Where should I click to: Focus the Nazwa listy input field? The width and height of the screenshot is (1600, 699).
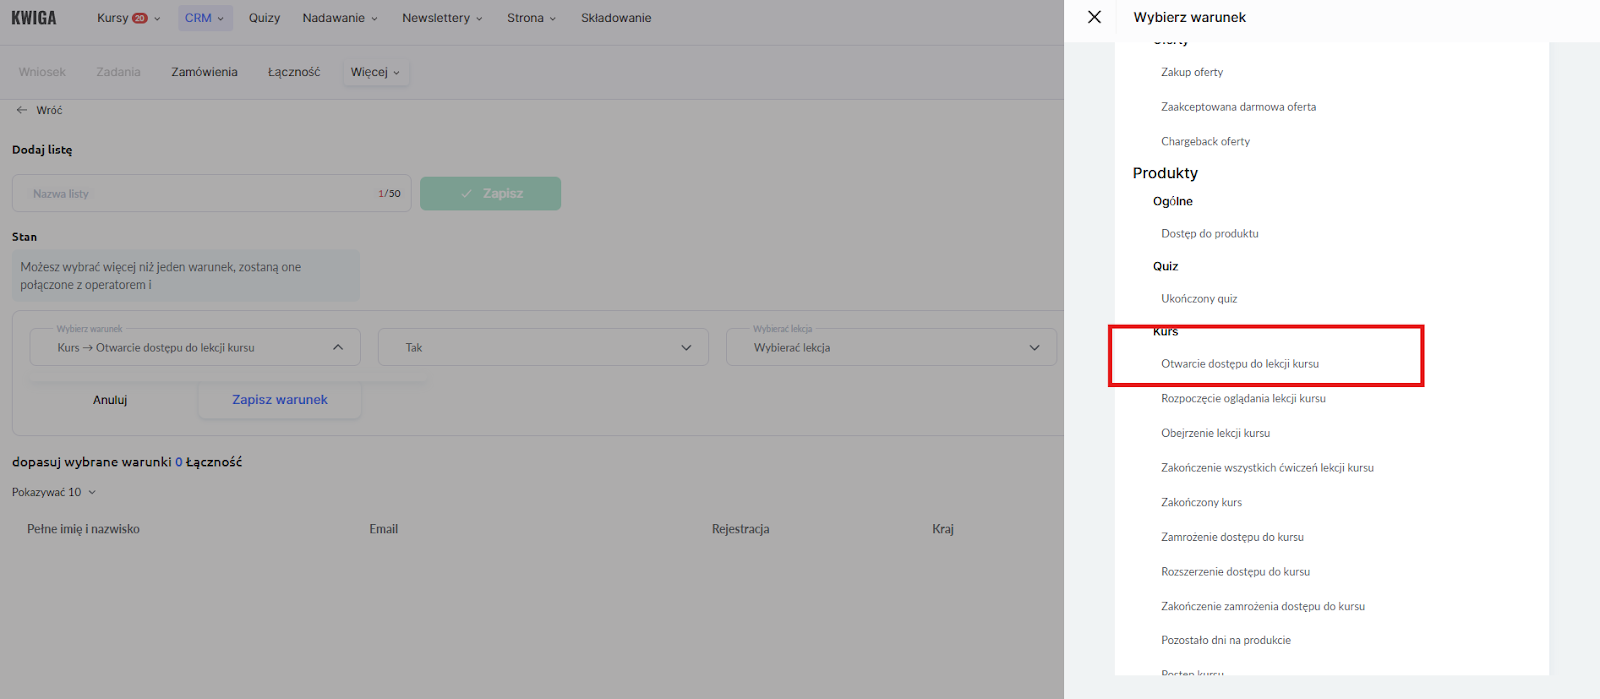click(x=200, y=194)
